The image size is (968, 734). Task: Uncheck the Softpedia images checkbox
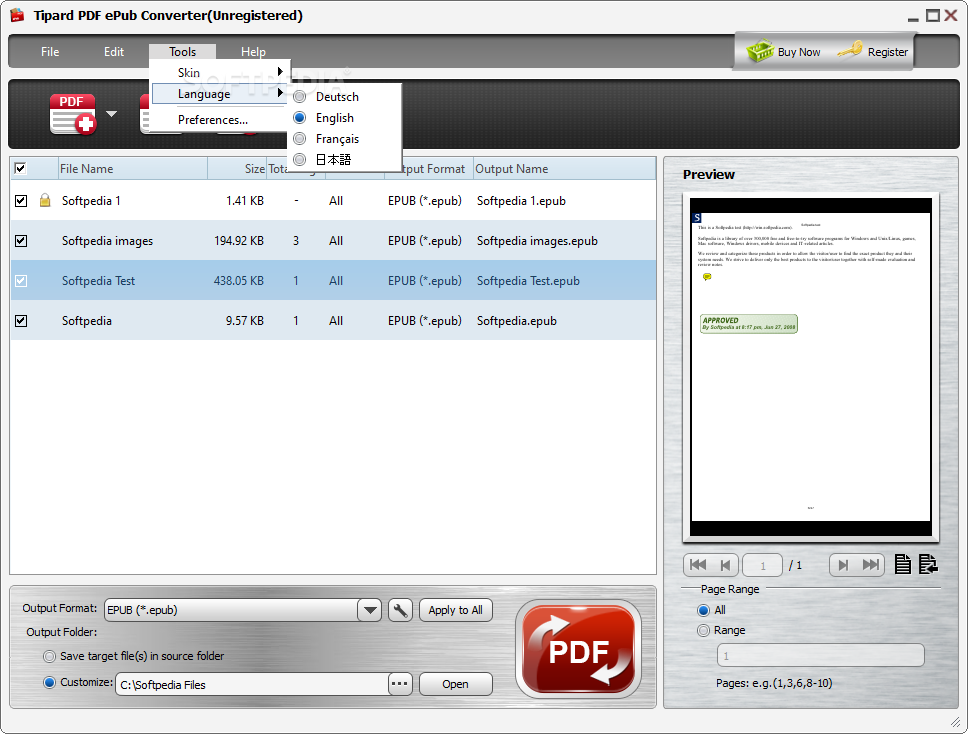coord(21,241)
